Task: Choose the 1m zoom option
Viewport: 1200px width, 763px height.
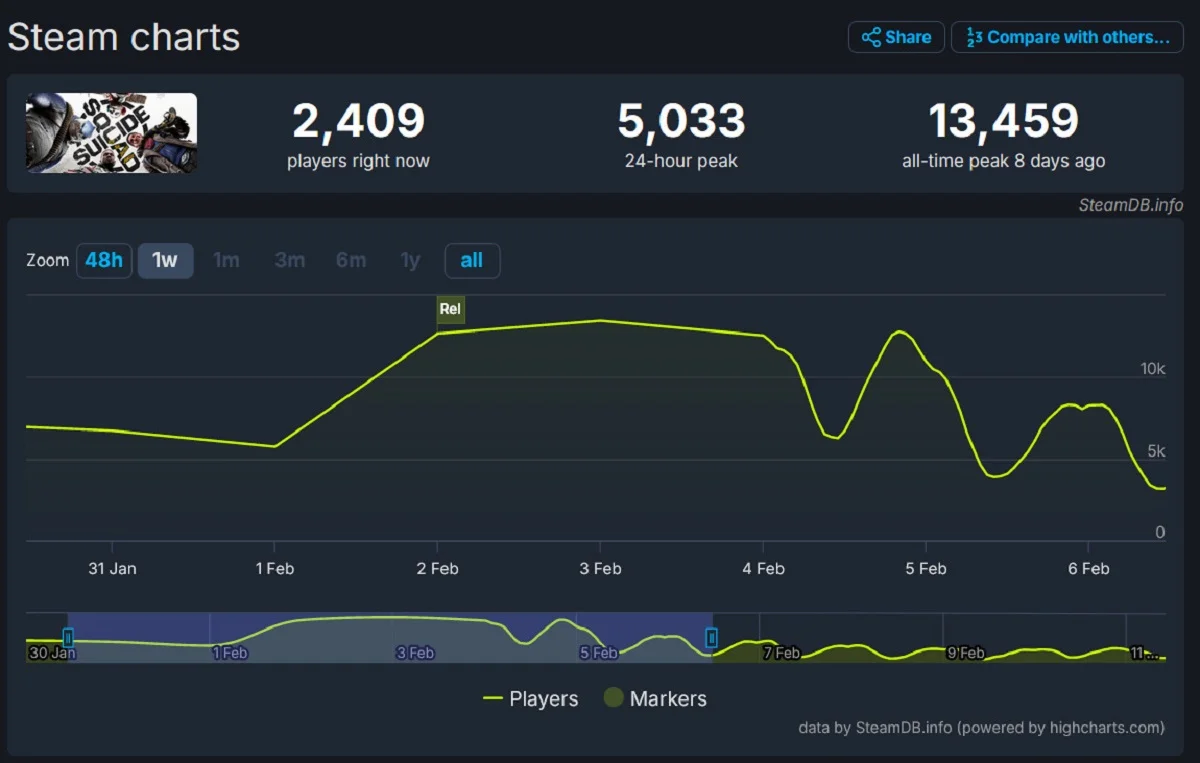Action: (227, 260)
